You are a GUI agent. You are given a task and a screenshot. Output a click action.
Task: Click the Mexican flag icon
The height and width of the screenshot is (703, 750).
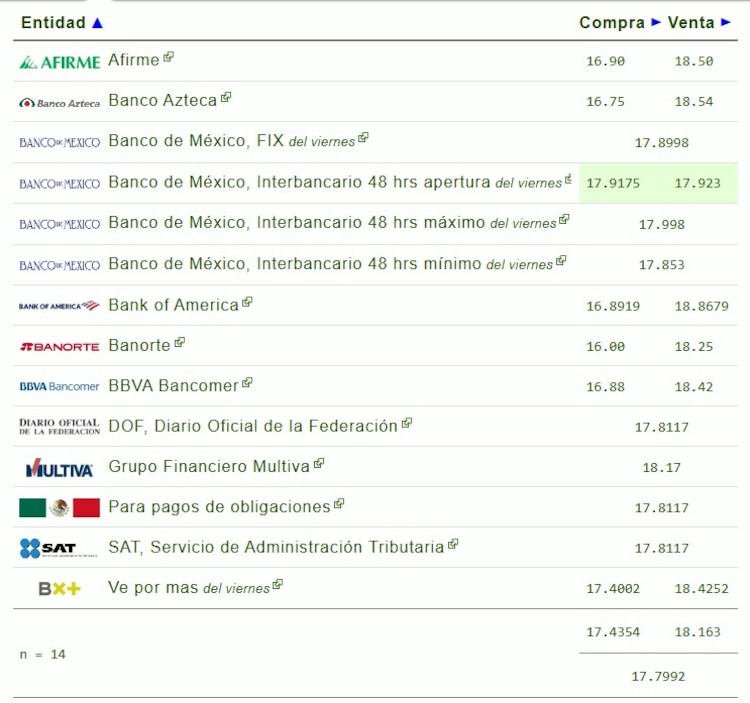pos(60,507)
